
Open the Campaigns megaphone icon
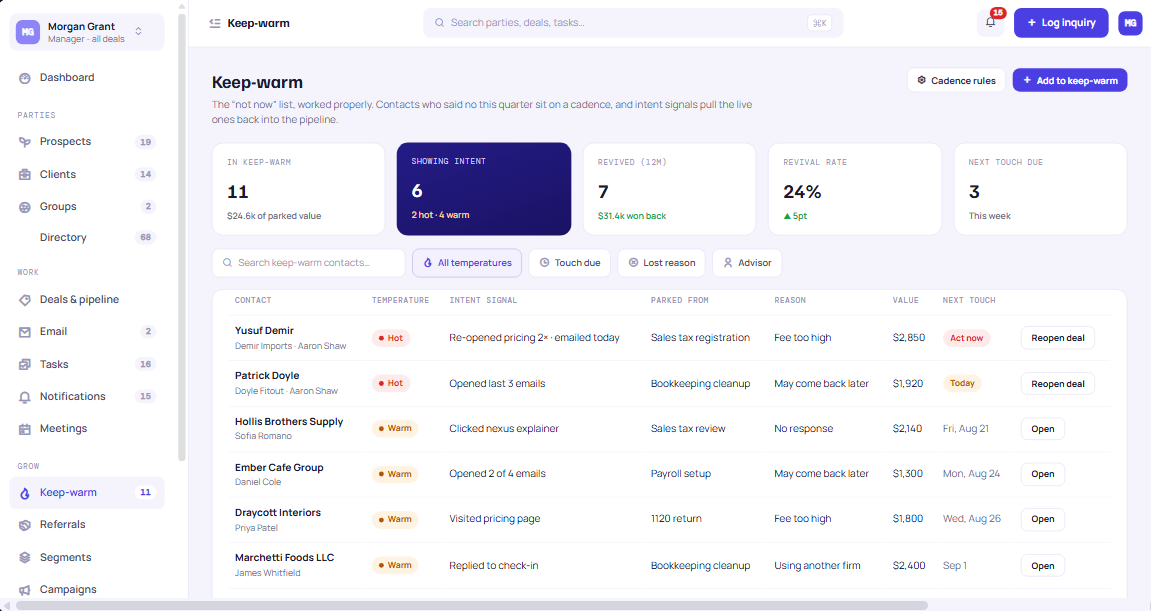click(25, 590)
